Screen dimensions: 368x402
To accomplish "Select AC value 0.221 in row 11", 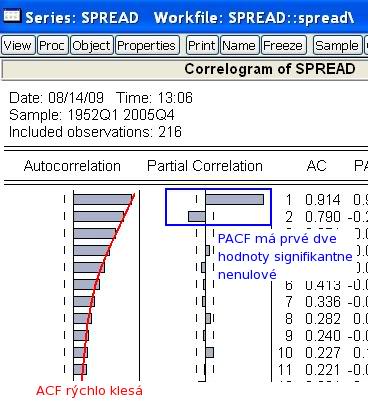I will pyautogui.click(x=323, y=370).
